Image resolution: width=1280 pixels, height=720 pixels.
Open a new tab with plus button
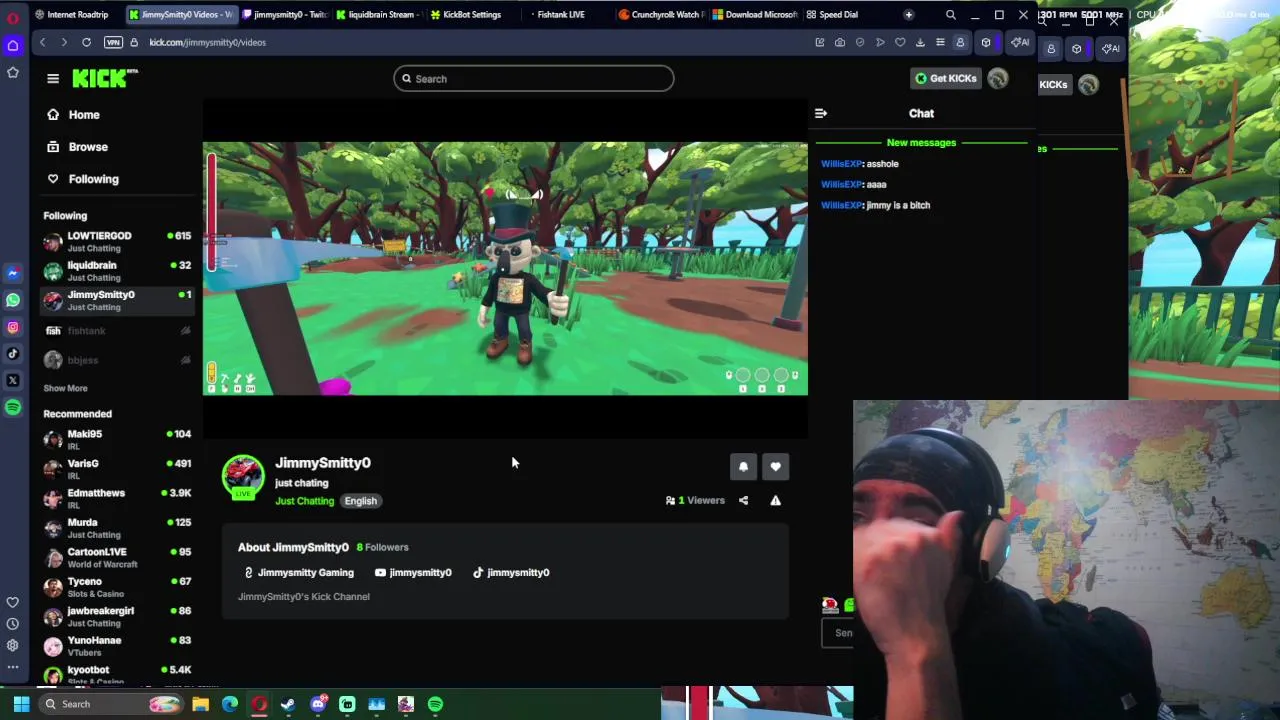(x=908, y=15)
